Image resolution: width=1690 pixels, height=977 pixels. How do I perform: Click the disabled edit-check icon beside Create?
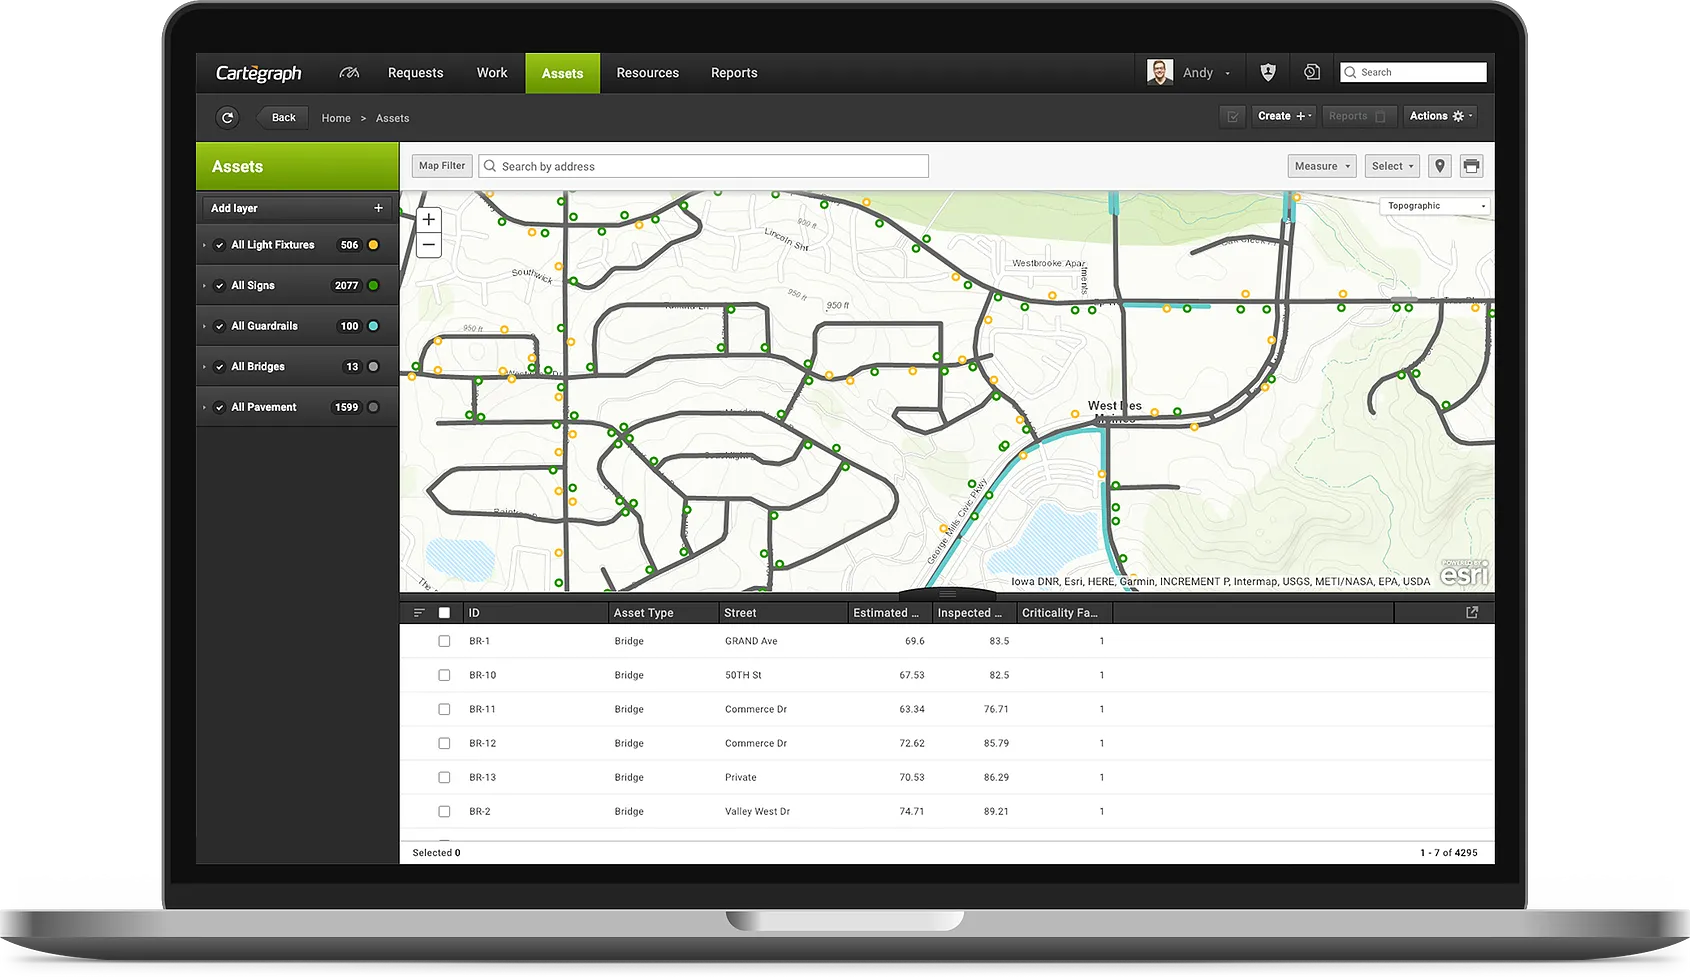pyautogui.click(x=1233, y=116)
